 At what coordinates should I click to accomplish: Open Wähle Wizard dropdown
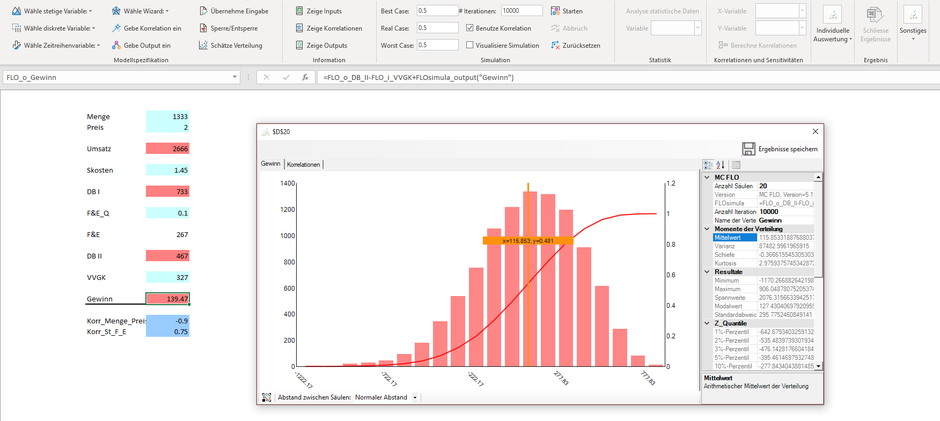141,11
